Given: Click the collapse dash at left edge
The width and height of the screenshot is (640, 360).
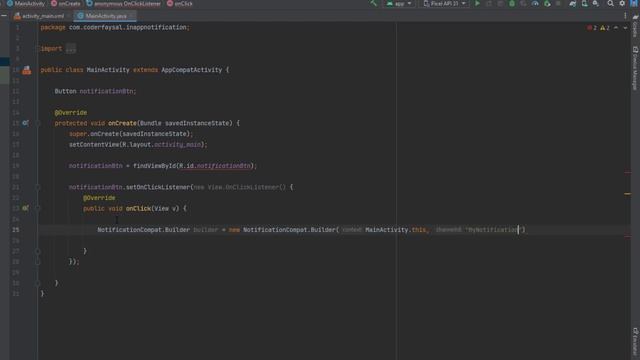Looking at the screenshot, I should pos(4,16).
